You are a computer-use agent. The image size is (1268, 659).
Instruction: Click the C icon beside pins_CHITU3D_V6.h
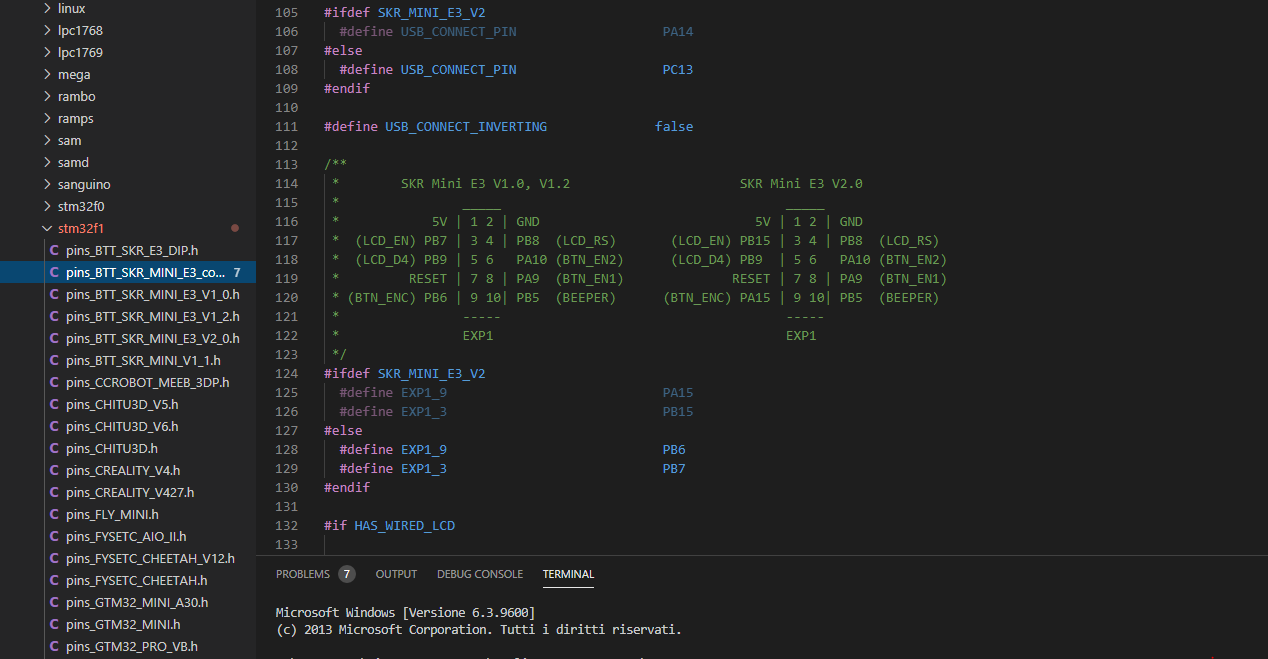pyautogui.click(x=54, y=426)
